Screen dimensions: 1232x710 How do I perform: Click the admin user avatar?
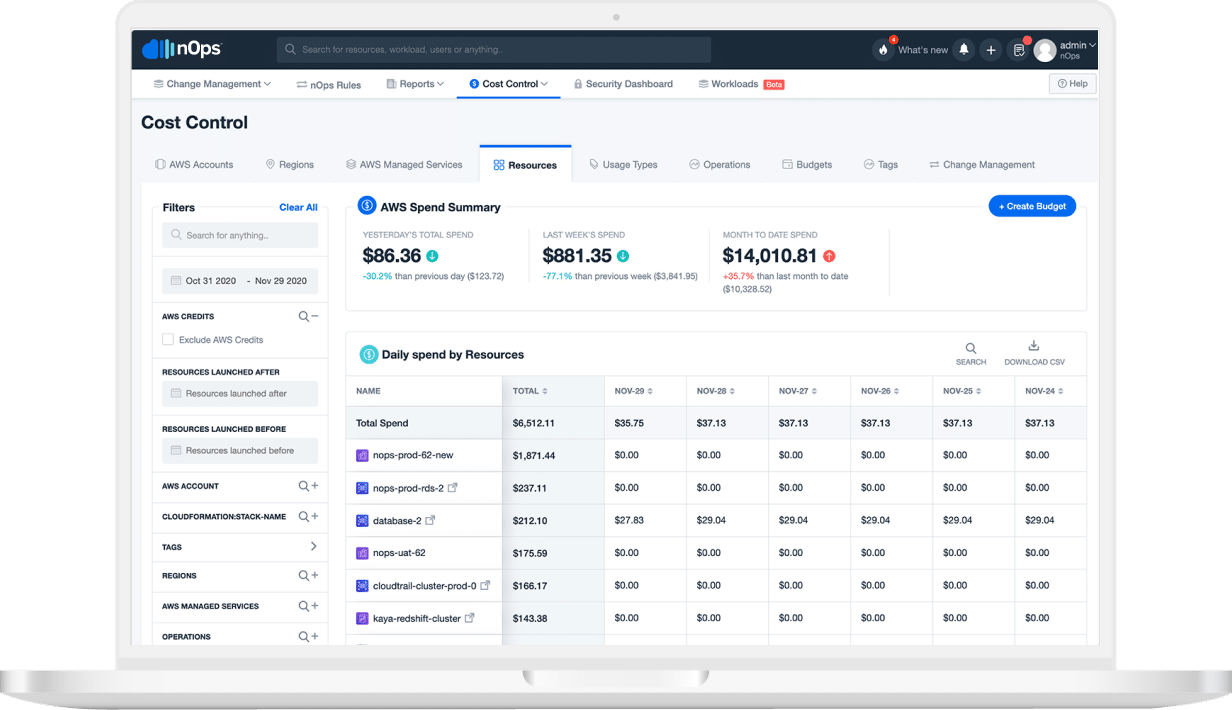click(1045, 50)
